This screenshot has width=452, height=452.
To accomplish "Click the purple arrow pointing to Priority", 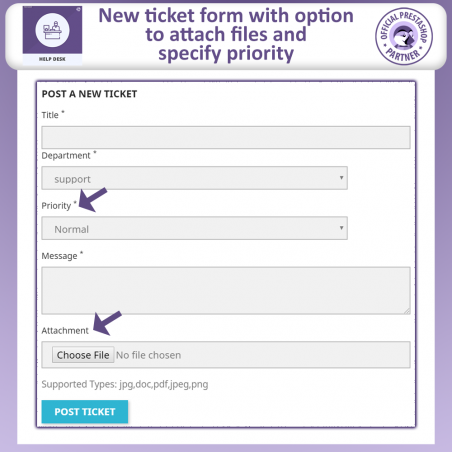I will pyautogui.click(x=93, y=199).
